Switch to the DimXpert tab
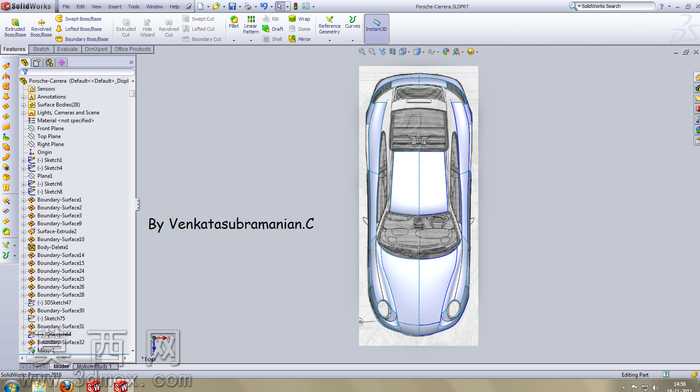This screenshot has width=700, height=392. pos(96,49)
